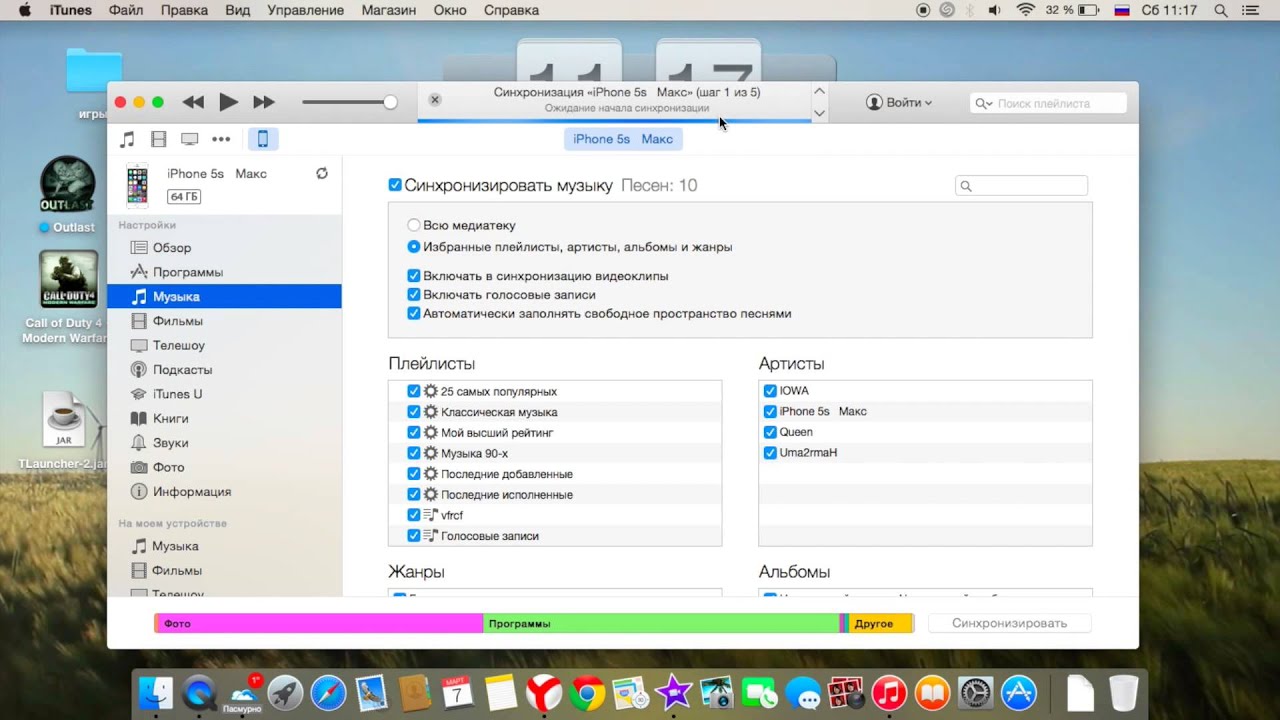Image resolution: width=1280 pixels, height=720 pixels.
Task: Click the music search field beside song count
Action: pos(1021,186)
